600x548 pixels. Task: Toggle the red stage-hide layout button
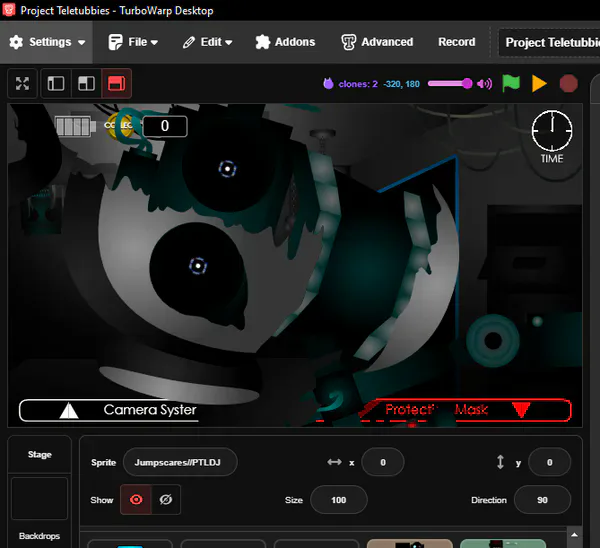coord(117,83)
